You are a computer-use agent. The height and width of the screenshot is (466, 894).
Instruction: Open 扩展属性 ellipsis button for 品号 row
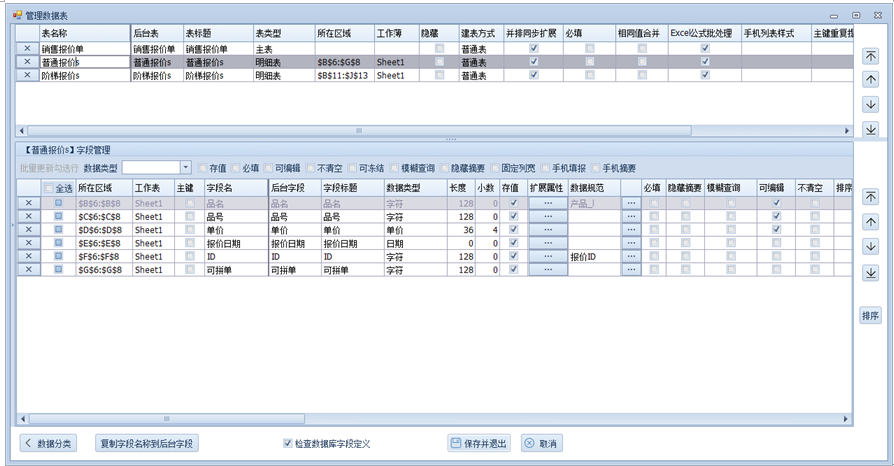pos(547,216)
